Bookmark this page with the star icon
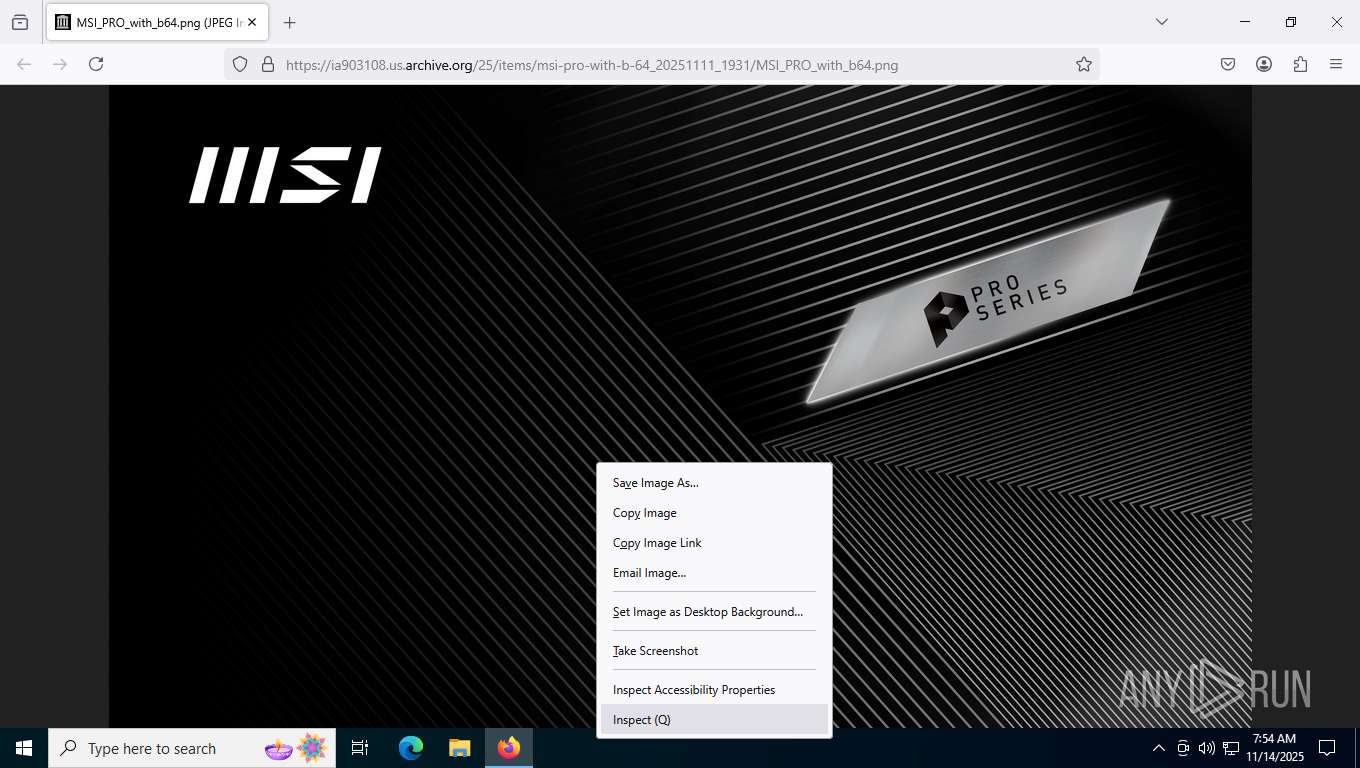1360x768 pixels. [x=1084, y=64]
